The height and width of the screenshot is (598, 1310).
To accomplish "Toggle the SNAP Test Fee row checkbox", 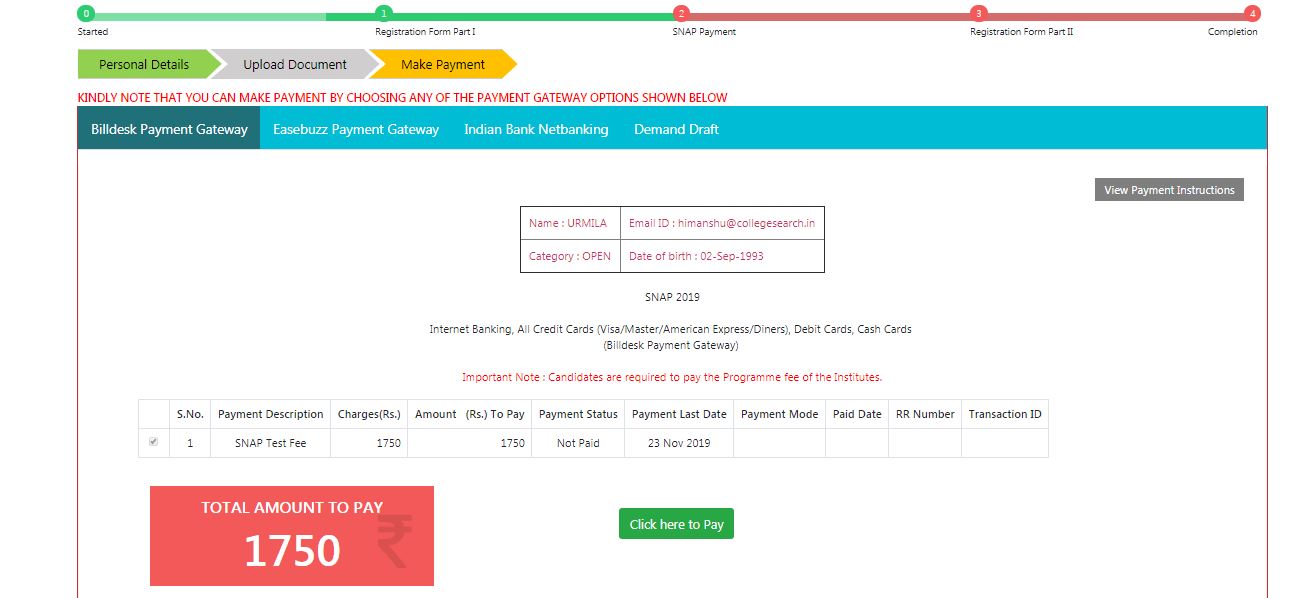I will [x=153, y=440].
